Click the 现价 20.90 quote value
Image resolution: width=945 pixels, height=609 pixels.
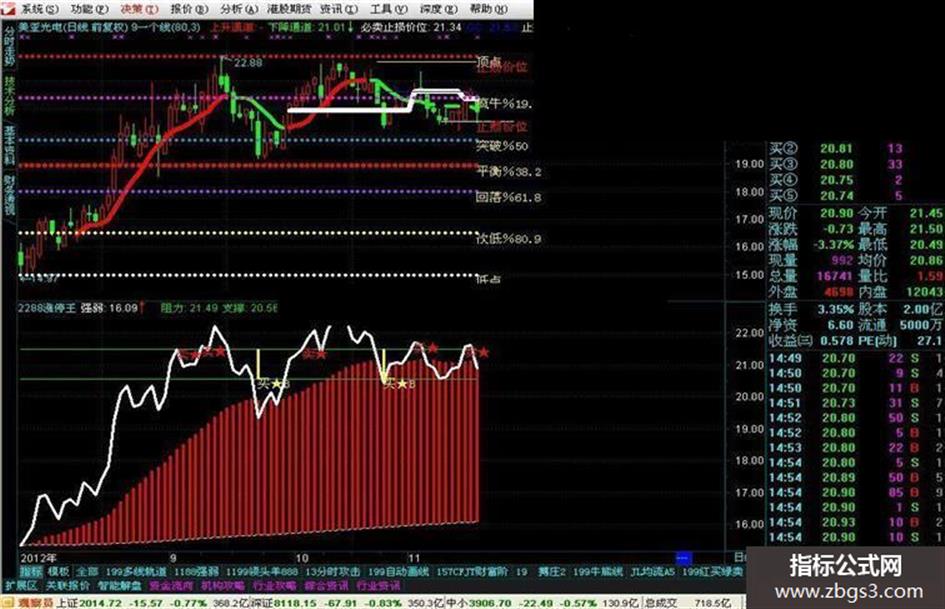[x=837, y=213]
